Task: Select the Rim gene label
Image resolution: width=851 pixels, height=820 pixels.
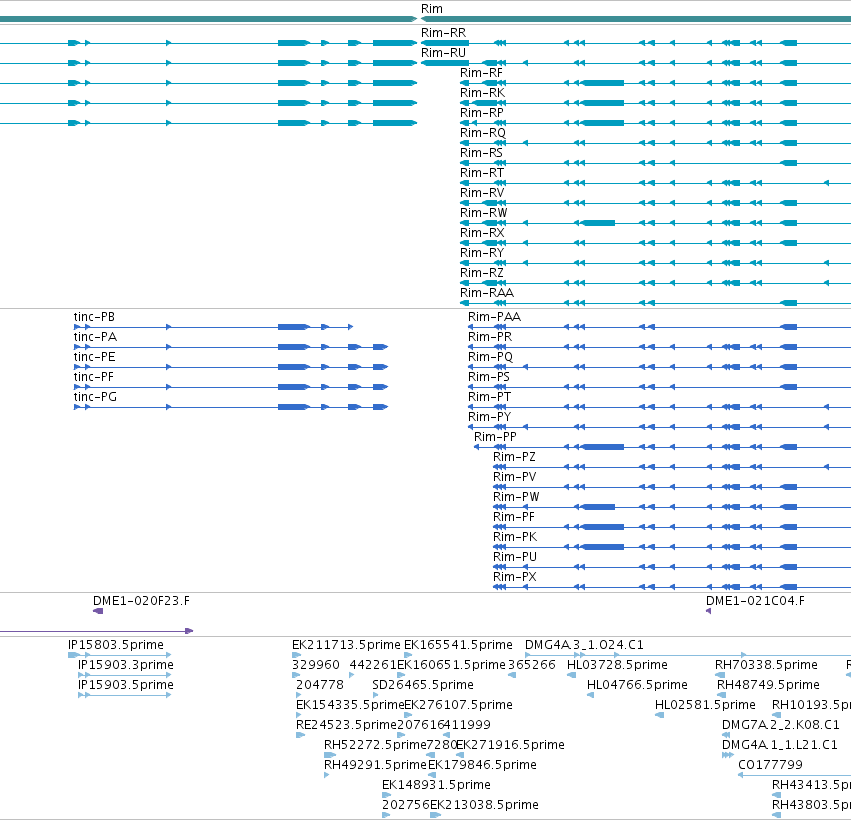Action: pos(431,9)
